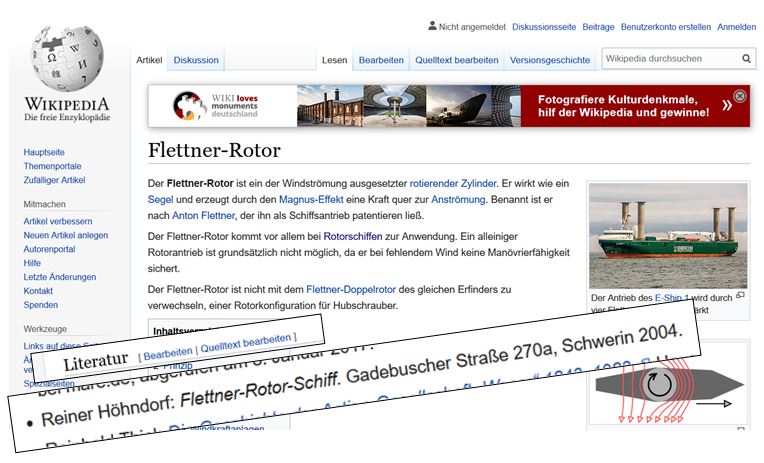The image size is (764, 463).
Task: Switch to the Diskussion tab
Action: point(196,60)
